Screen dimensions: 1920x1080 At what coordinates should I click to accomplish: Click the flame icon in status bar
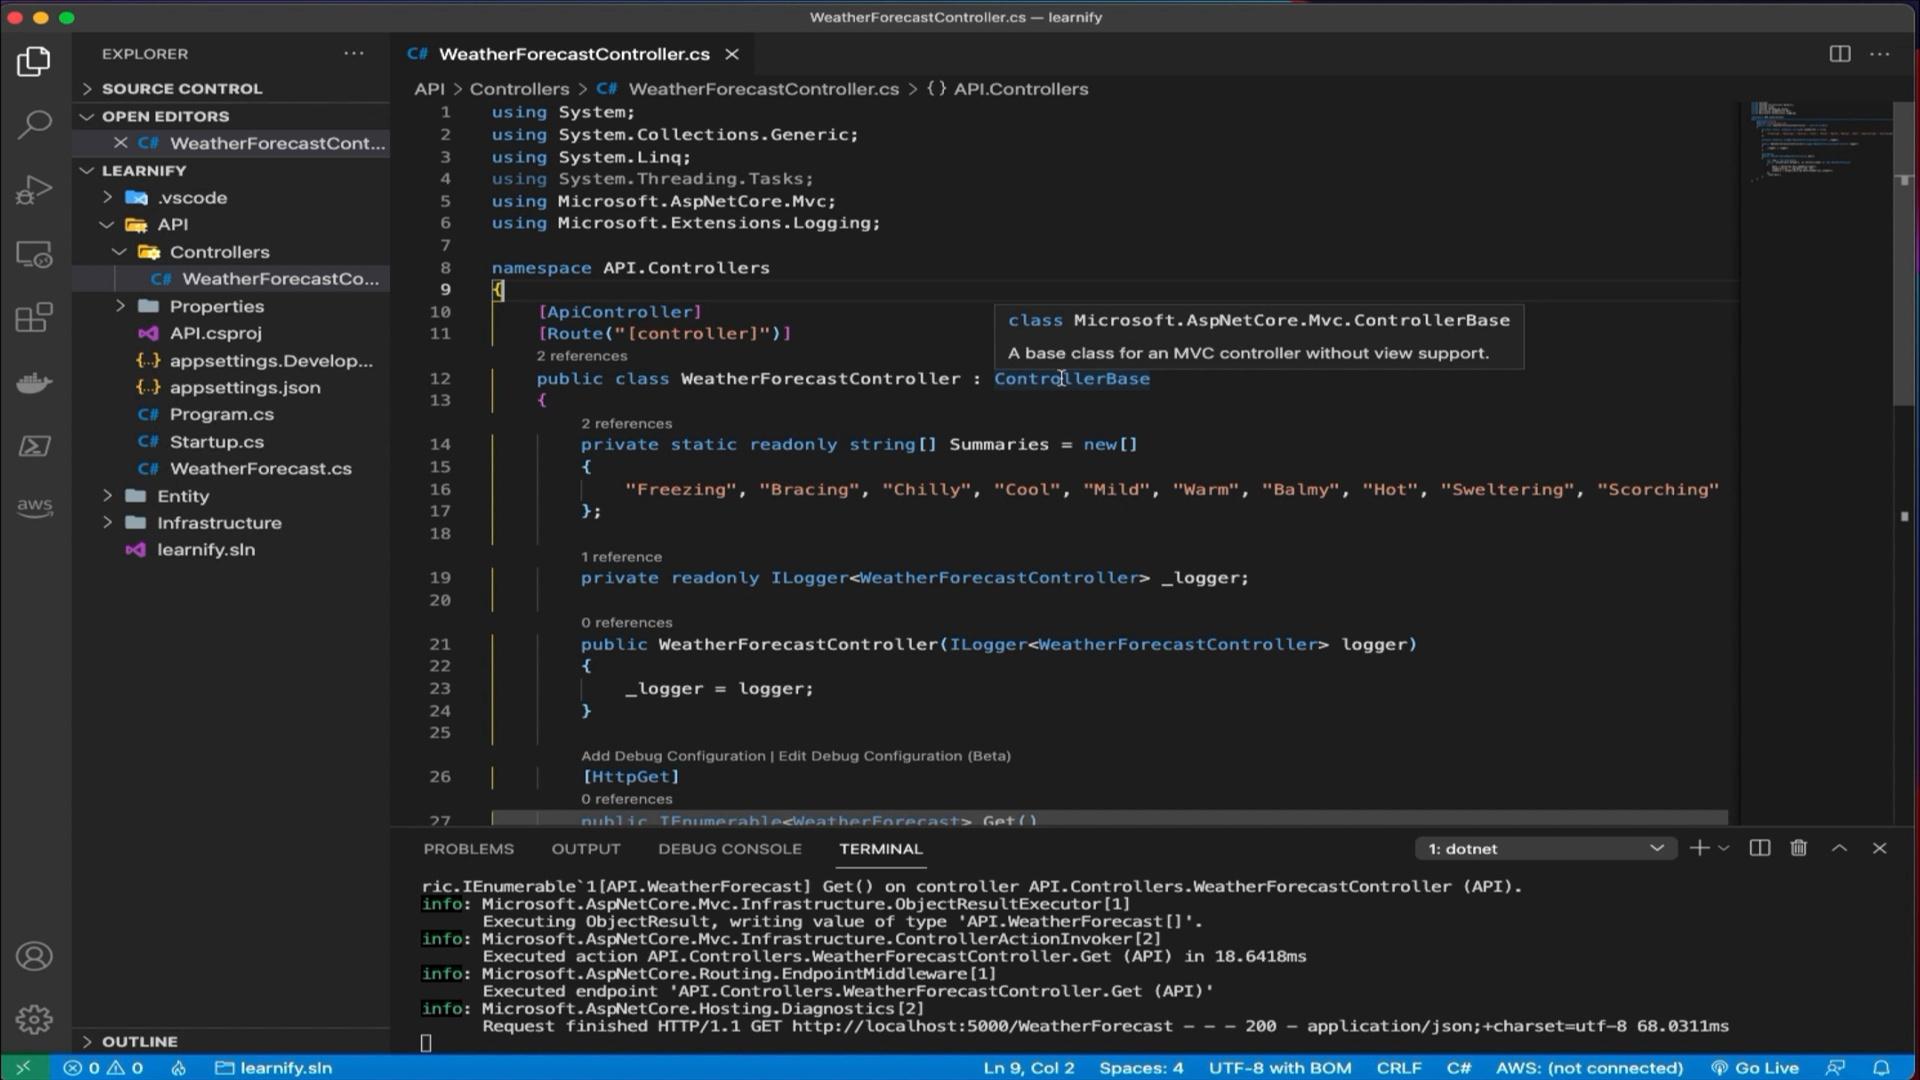click(x=179, y=1068)
